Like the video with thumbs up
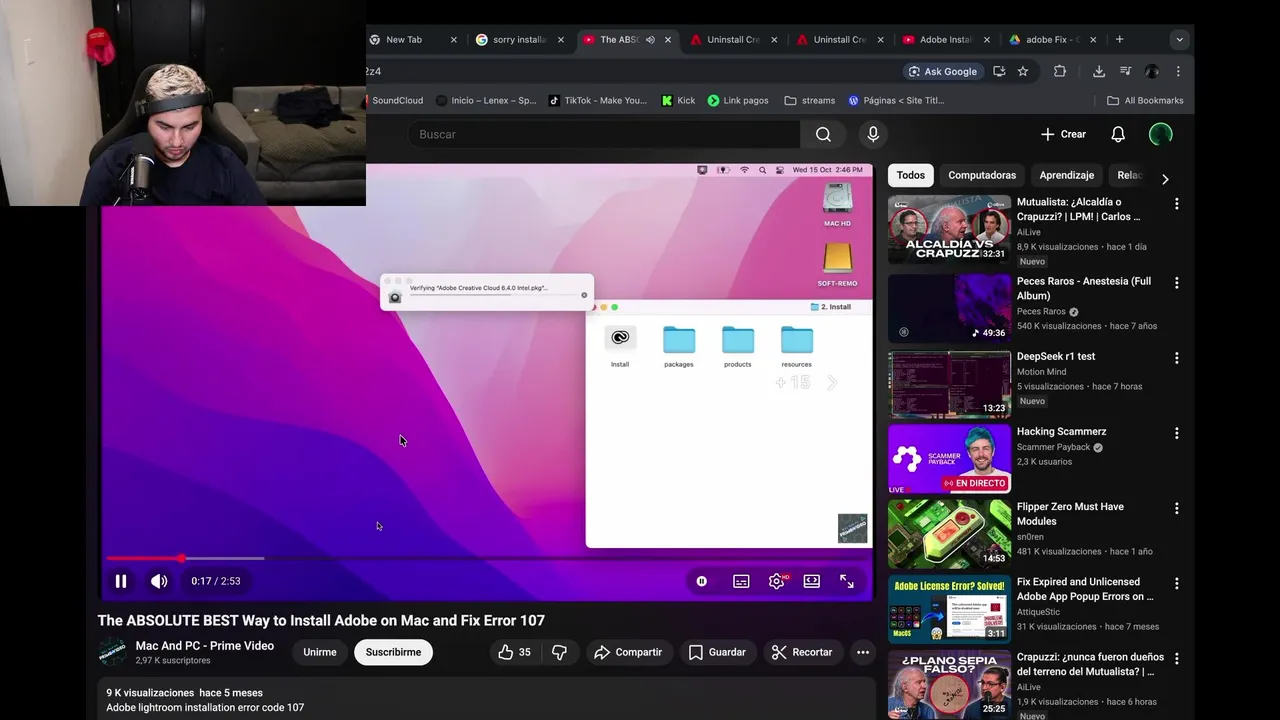1280x720 pixels. pos(515,652)
